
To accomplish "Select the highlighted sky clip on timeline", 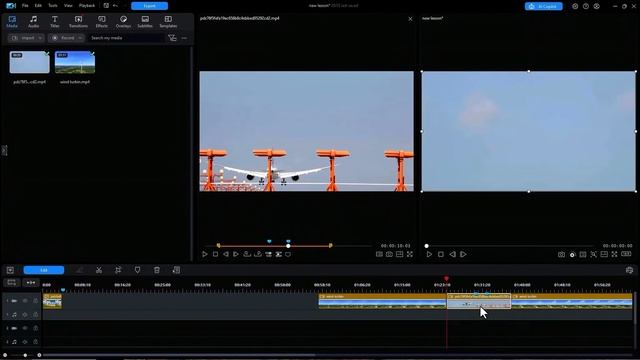I will [479, 301].
